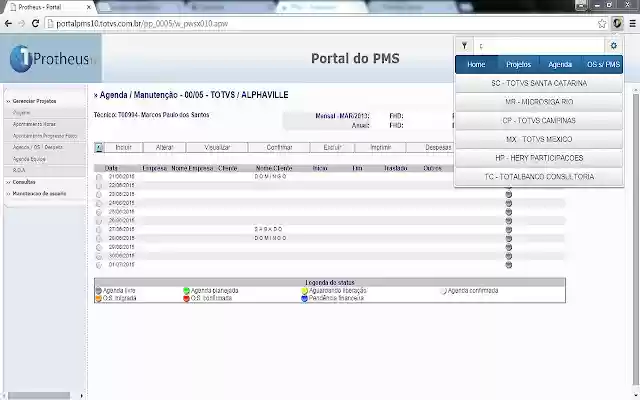
Task: Select the radio button for 23/06/2015
Action: coord(99,195)
